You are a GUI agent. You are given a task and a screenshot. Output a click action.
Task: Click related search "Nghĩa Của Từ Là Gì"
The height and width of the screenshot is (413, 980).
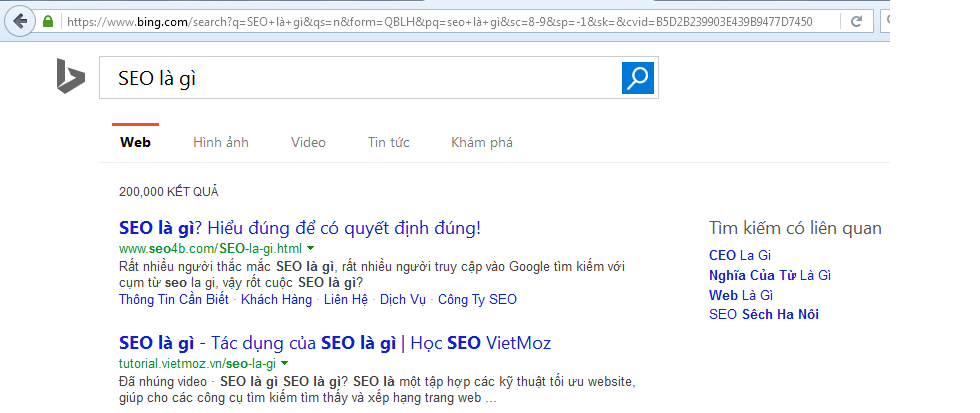click(770, 276)
